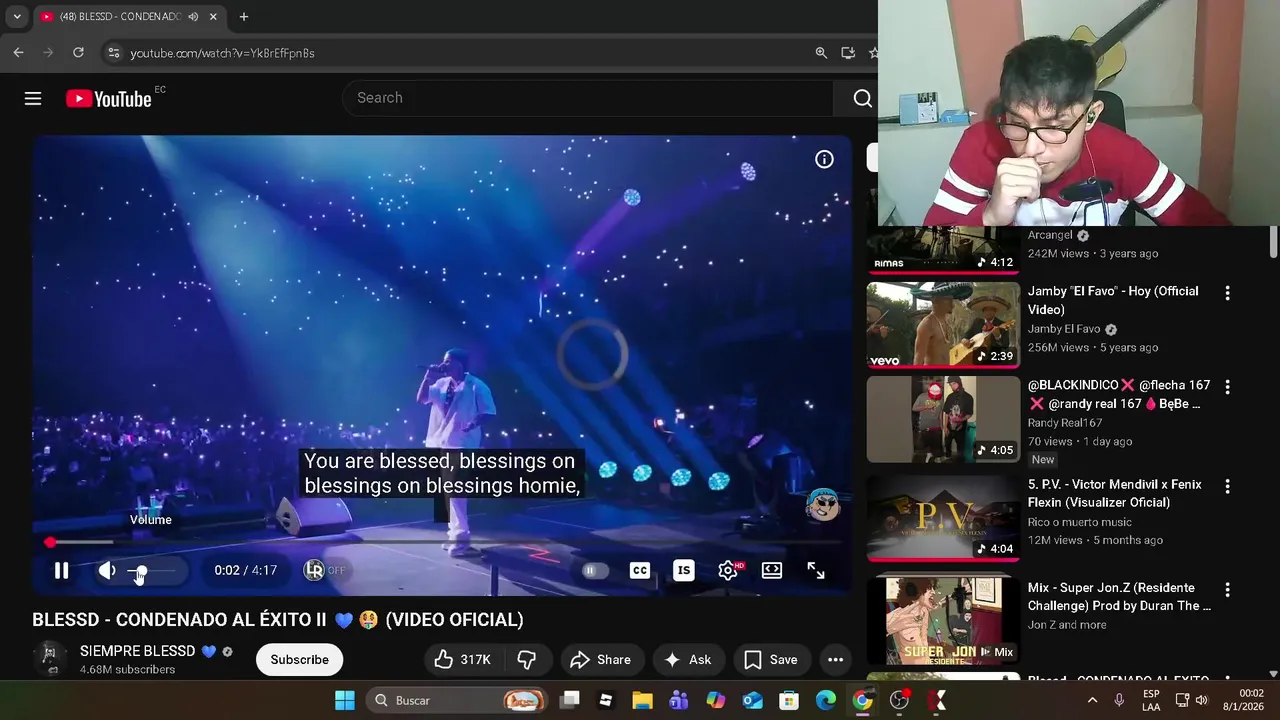This screenshot has width=1280, height=720.
Task: Open the Super Jon.Z Mix thumbnail
Action: click(x=943, y=621)
